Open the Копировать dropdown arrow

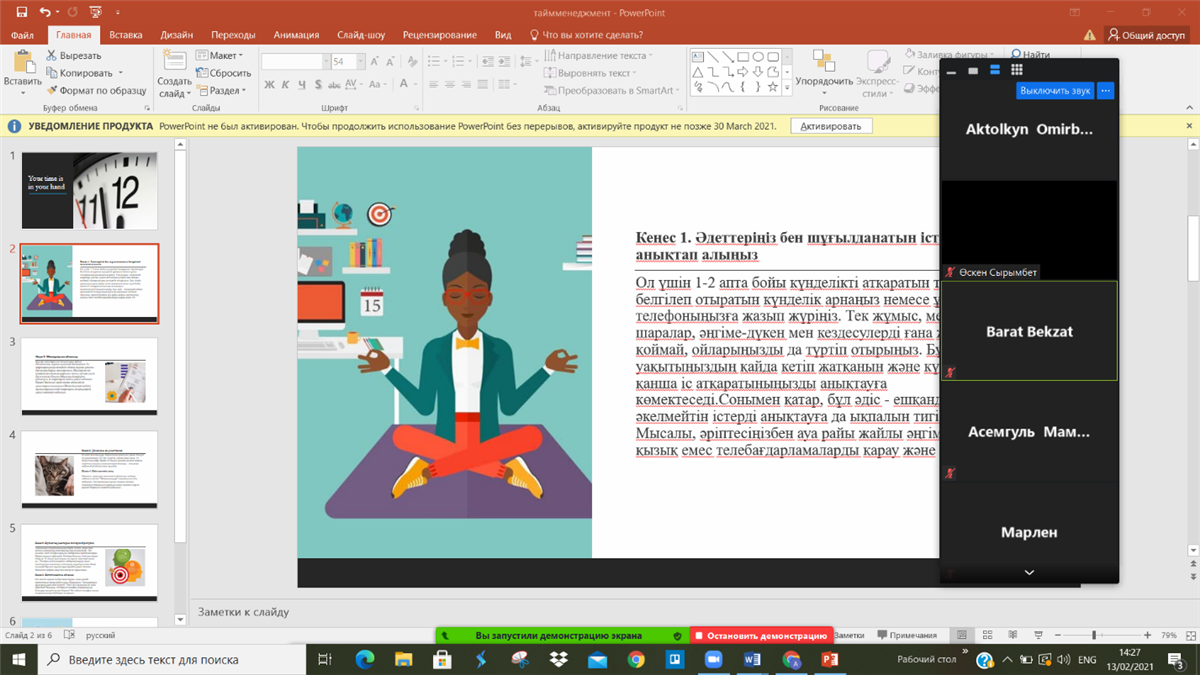point(120,73)
